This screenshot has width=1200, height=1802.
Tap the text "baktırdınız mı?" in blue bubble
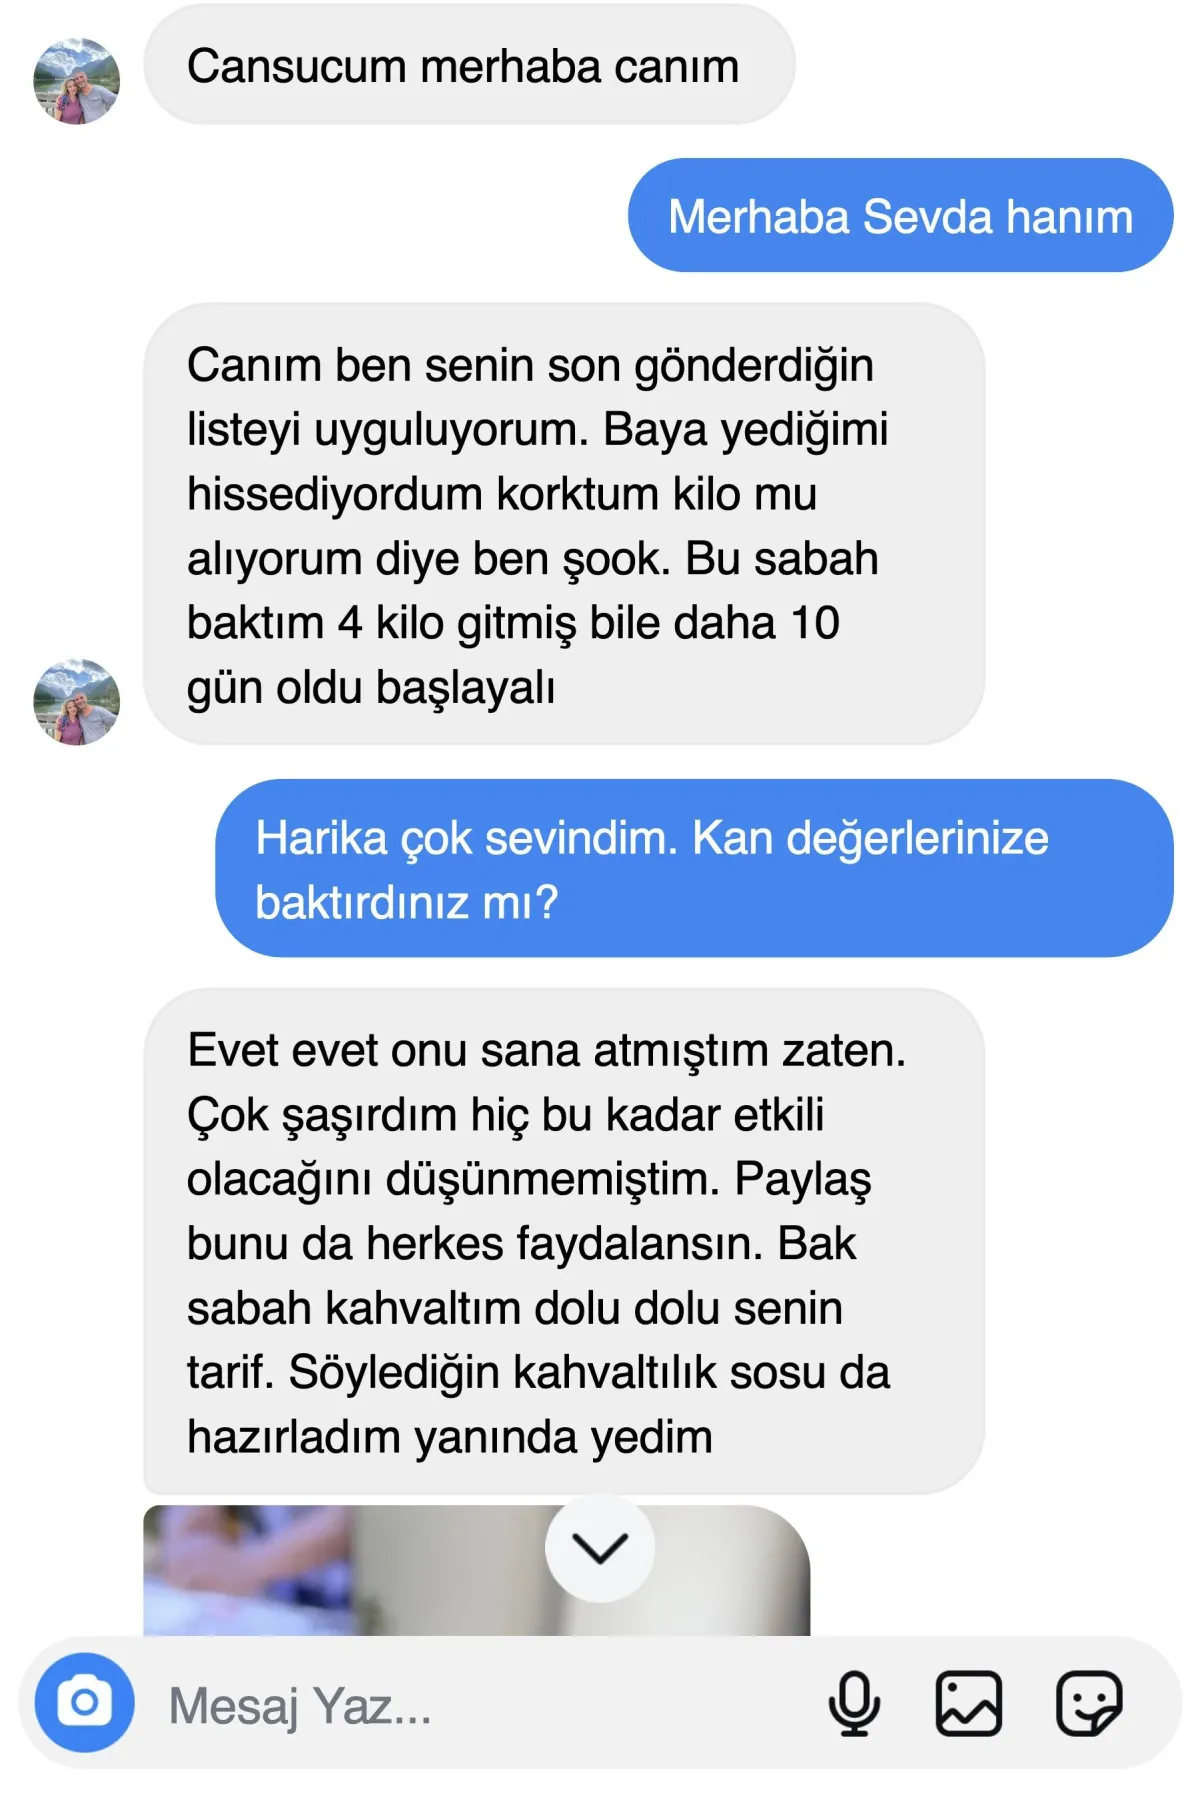point(406,902)
